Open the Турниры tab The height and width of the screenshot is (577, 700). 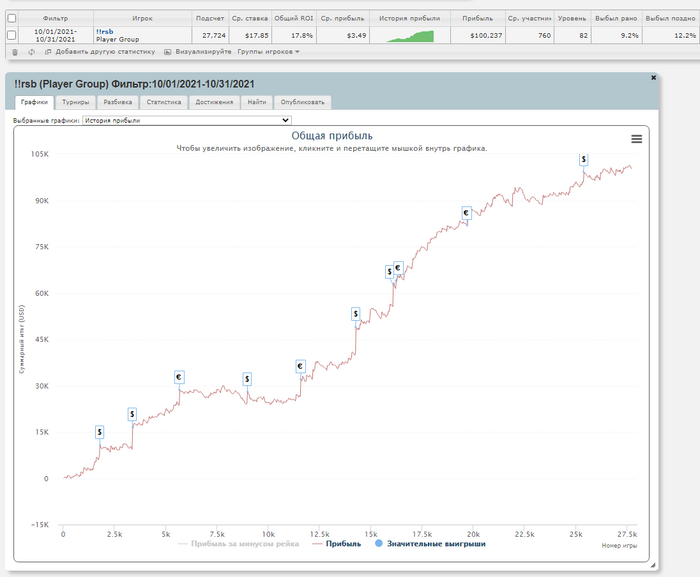pos(75,102)
